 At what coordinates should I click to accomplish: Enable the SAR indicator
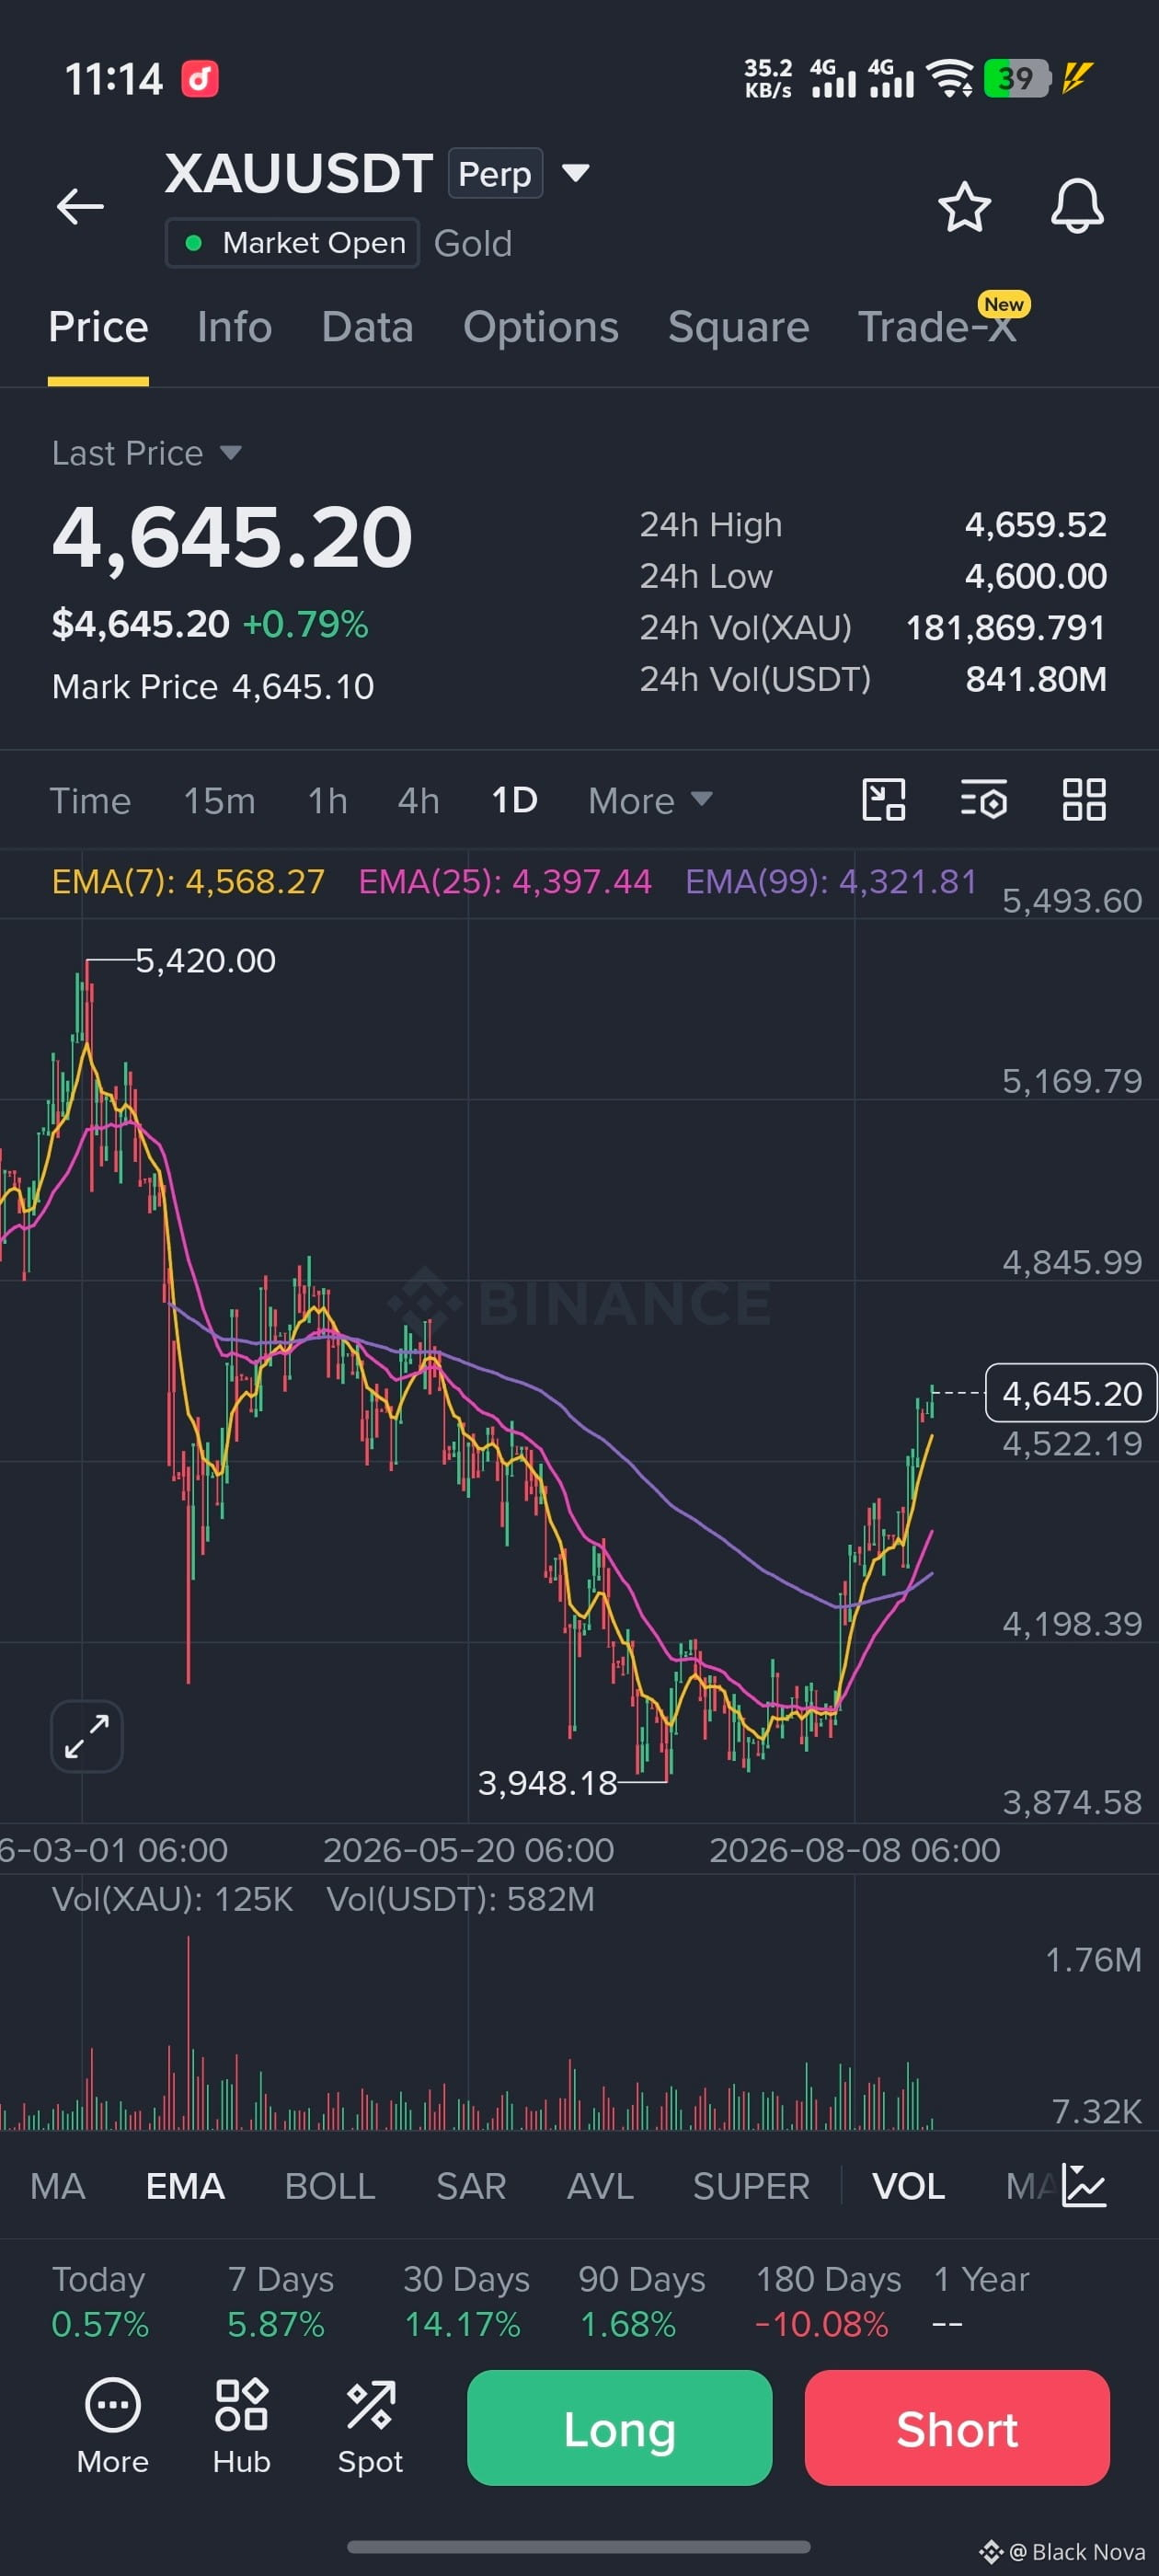[471, 2185]
